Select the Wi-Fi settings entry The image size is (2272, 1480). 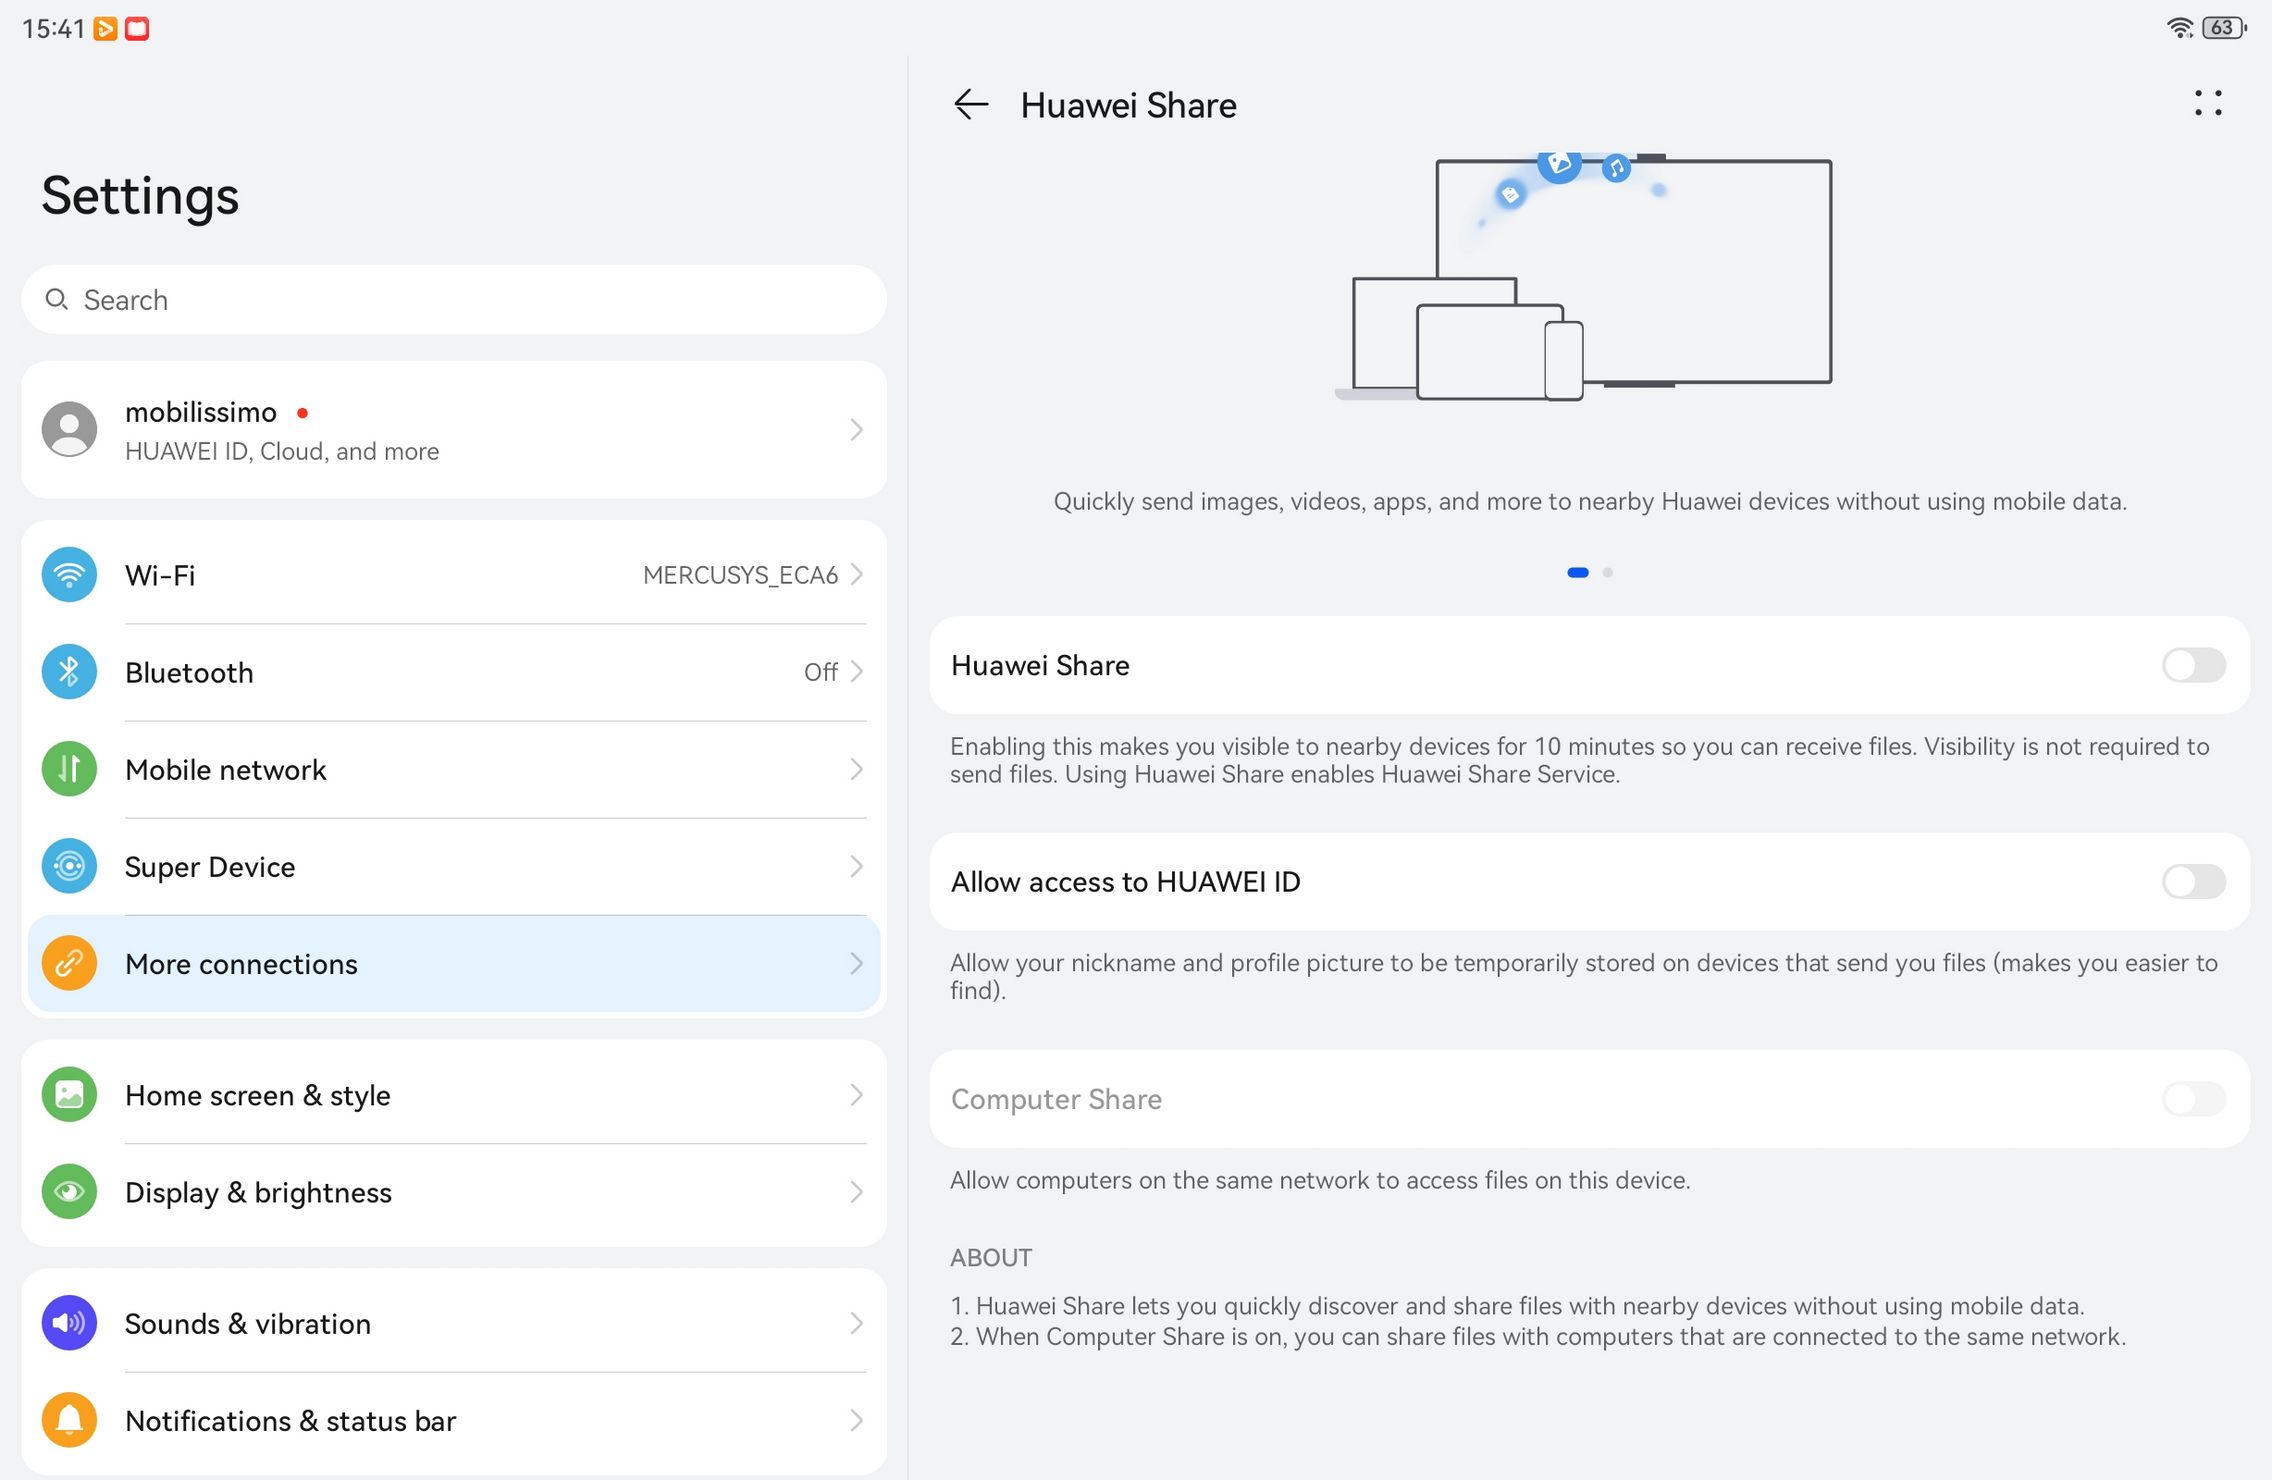pos(454,575)
